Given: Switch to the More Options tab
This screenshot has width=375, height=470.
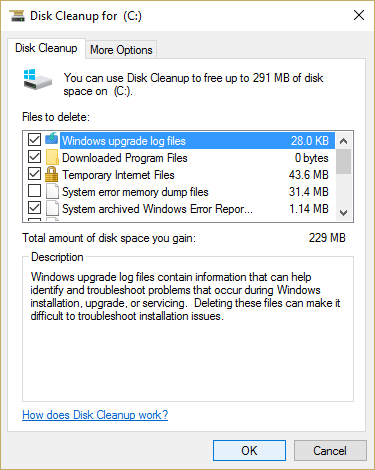Looking at the screenshot, I should point(121,50).
